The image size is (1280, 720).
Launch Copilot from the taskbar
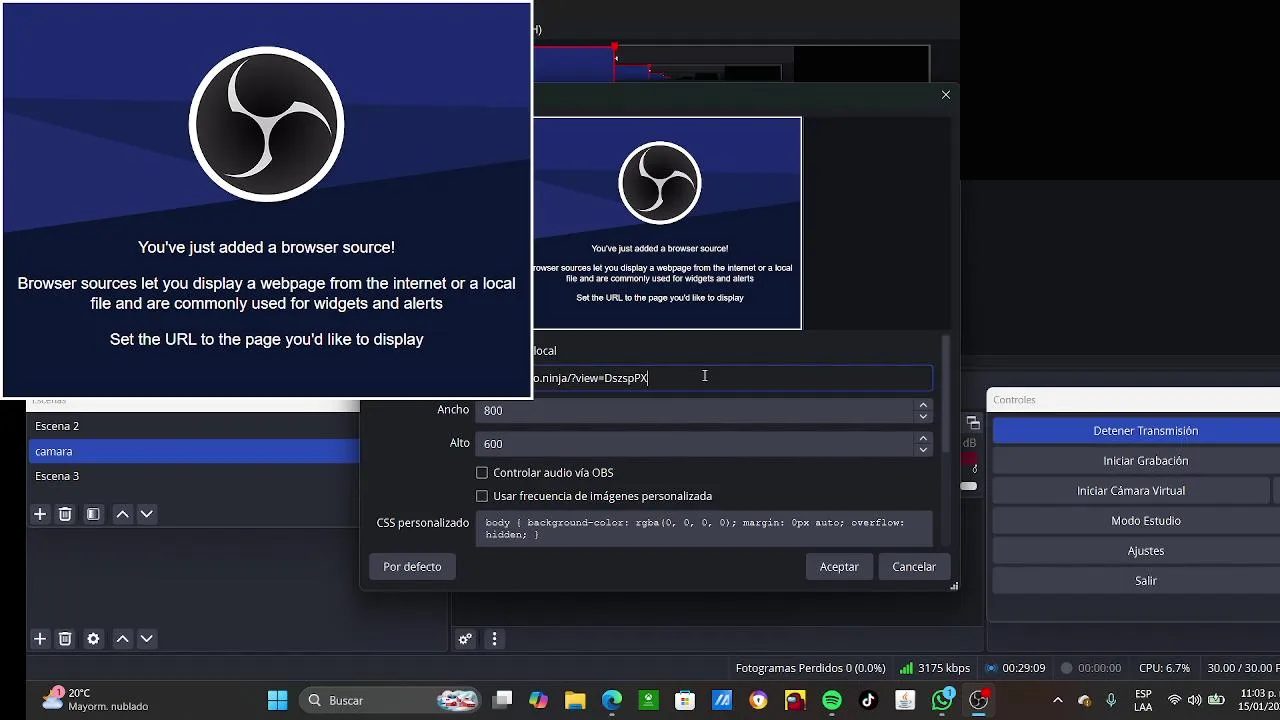pyautogui.click(x=539, y=701)
